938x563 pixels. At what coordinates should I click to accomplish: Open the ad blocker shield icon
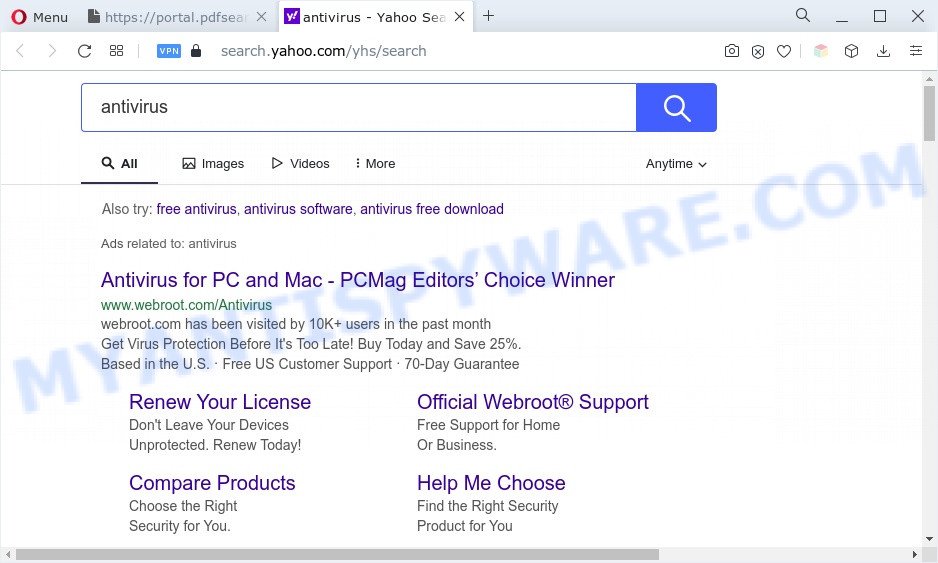[758, 51]
